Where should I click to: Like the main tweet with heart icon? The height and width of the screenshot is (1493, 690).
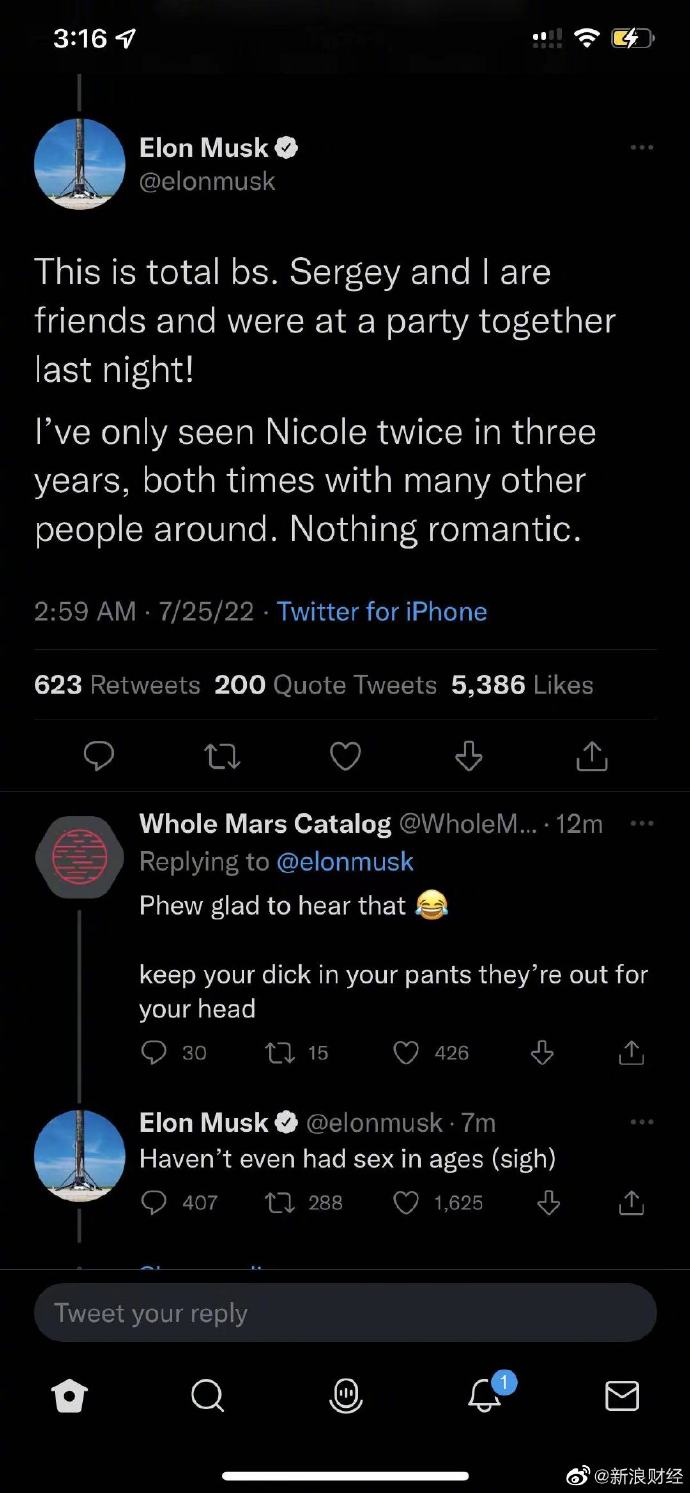point(345,756)
